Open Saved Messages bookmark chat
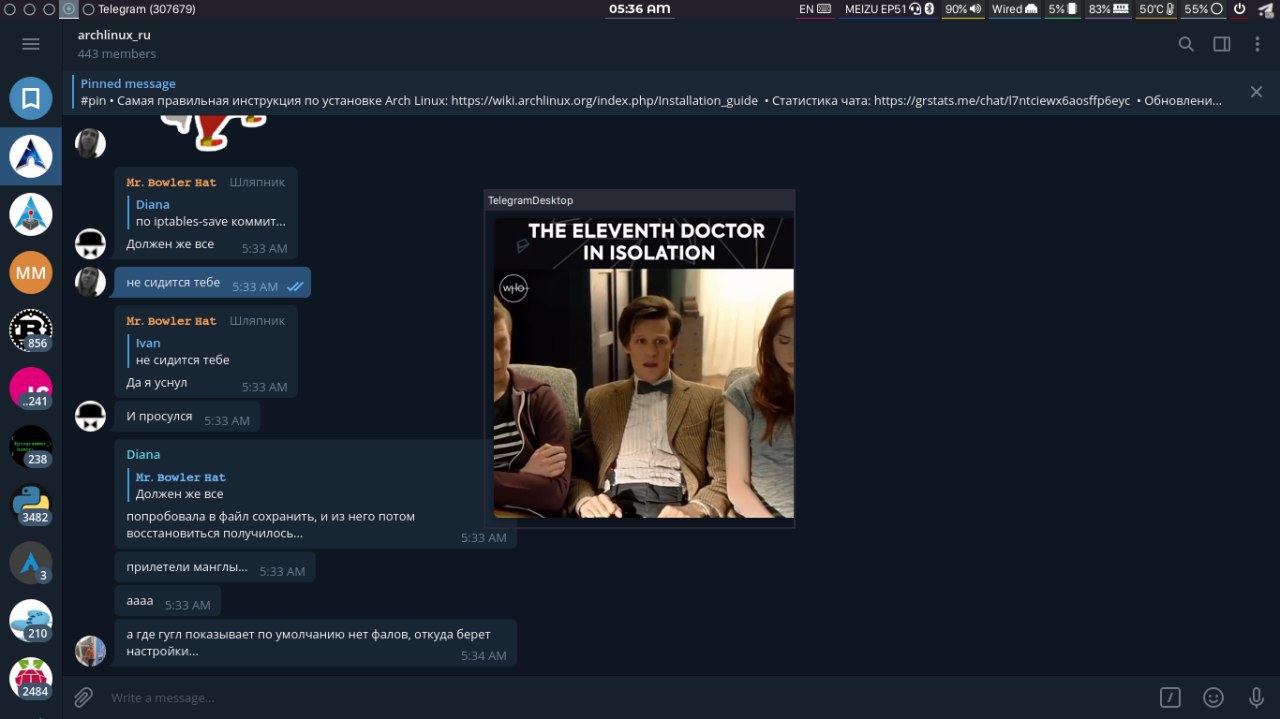The height and width of the screenshot is (719, 1280). (31, 98)
